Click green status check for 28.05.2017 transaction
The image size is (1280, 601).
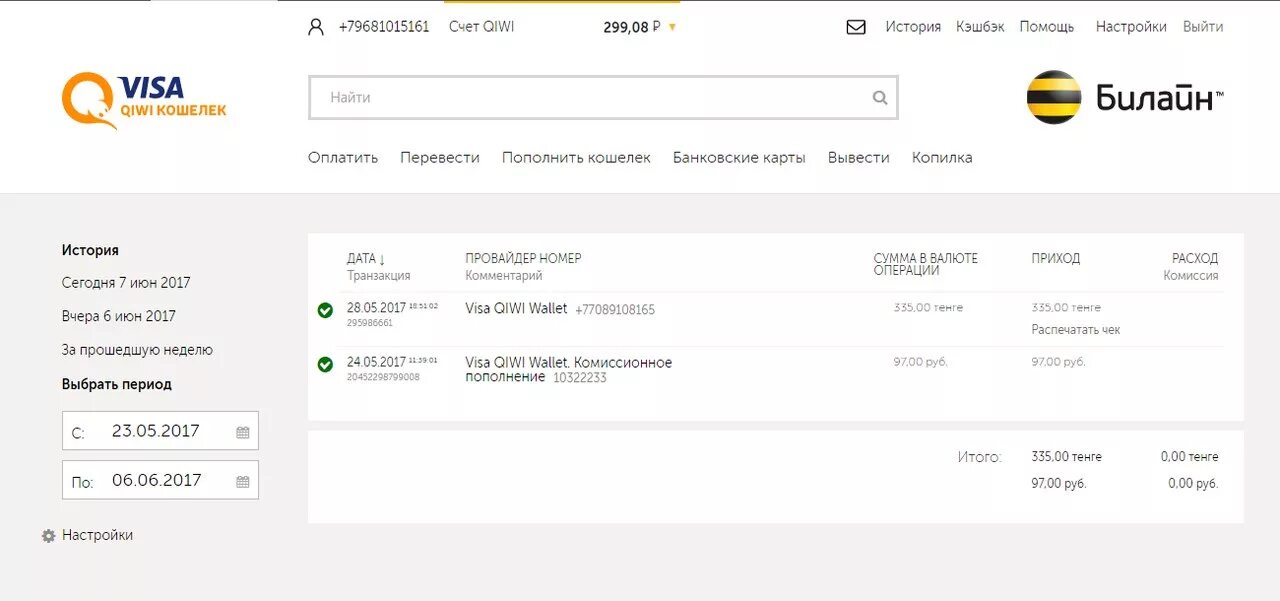[x=325, y=310]
